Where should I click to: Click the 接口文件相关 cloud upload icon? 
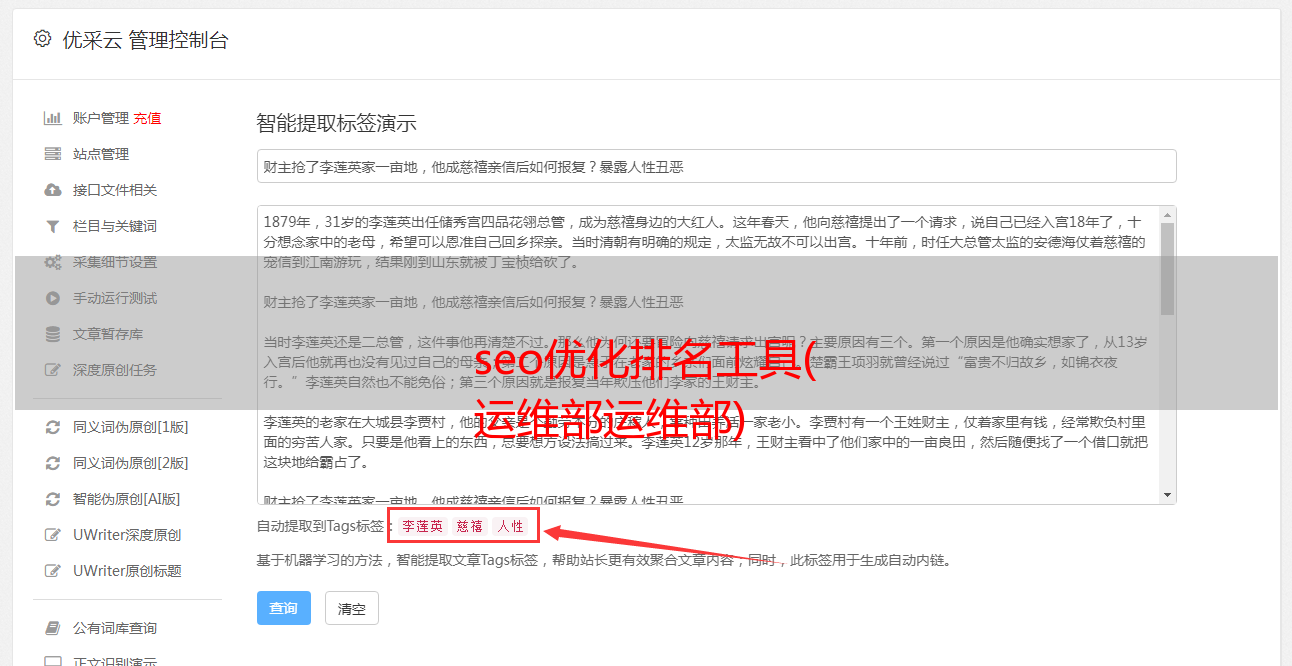[53, 190]
